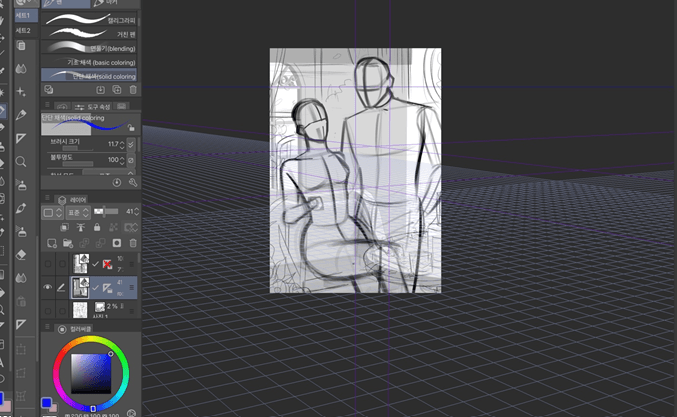
Task: Open the 도구 속성 tool property tab
Action: click(92, 107)
